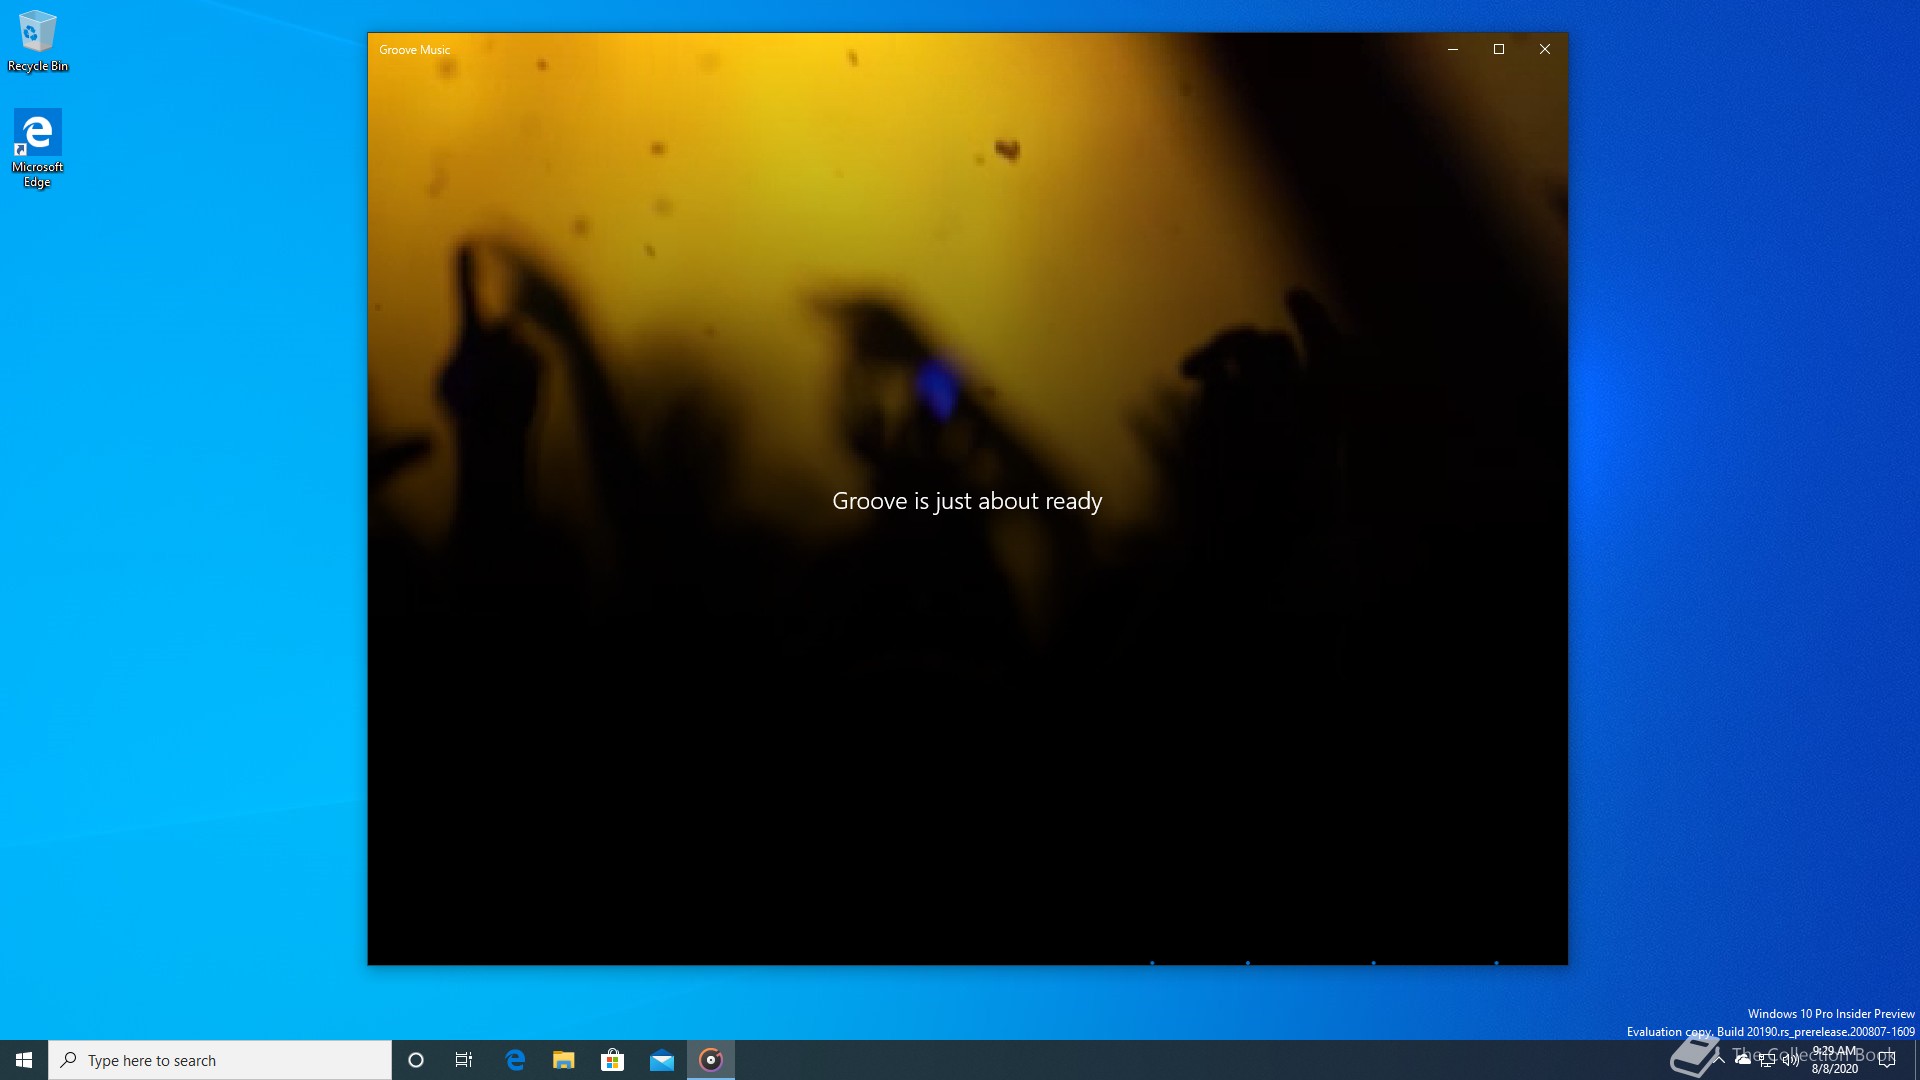The width and height of the screenshot is (1920, 1080).
Task: Minimize the Groove Music window
Action: (x=1453, y=49)
